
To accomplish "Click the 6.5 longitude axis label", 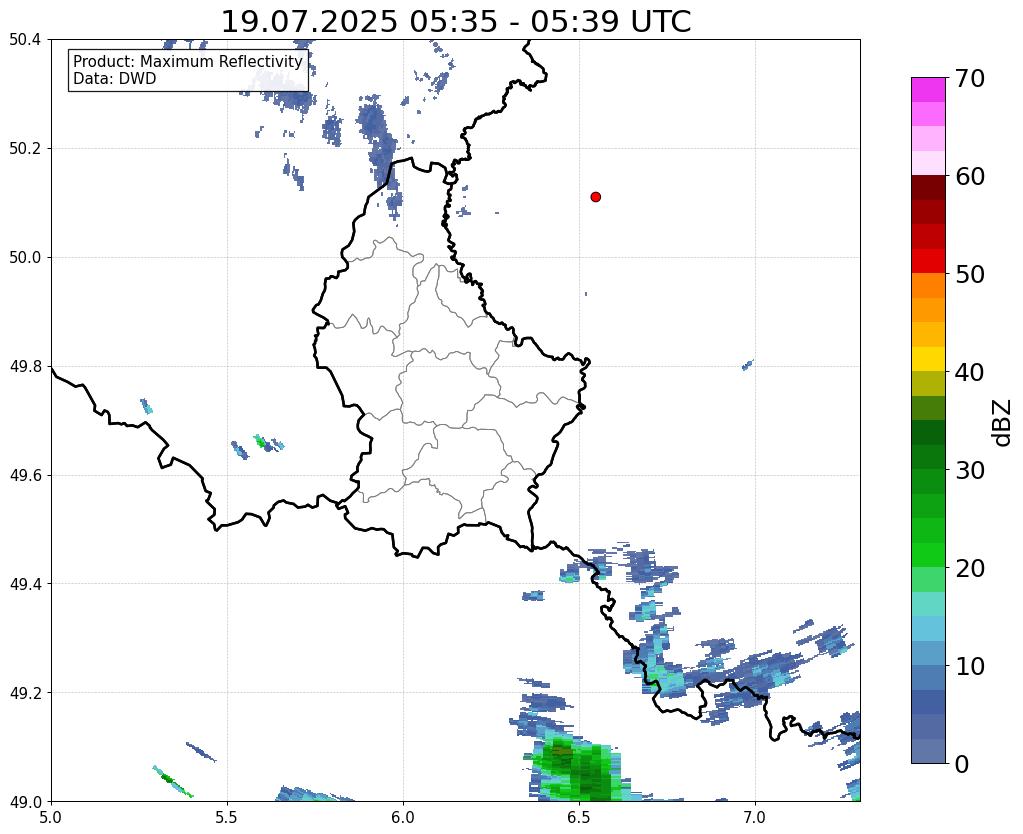I will coord(579,817).
